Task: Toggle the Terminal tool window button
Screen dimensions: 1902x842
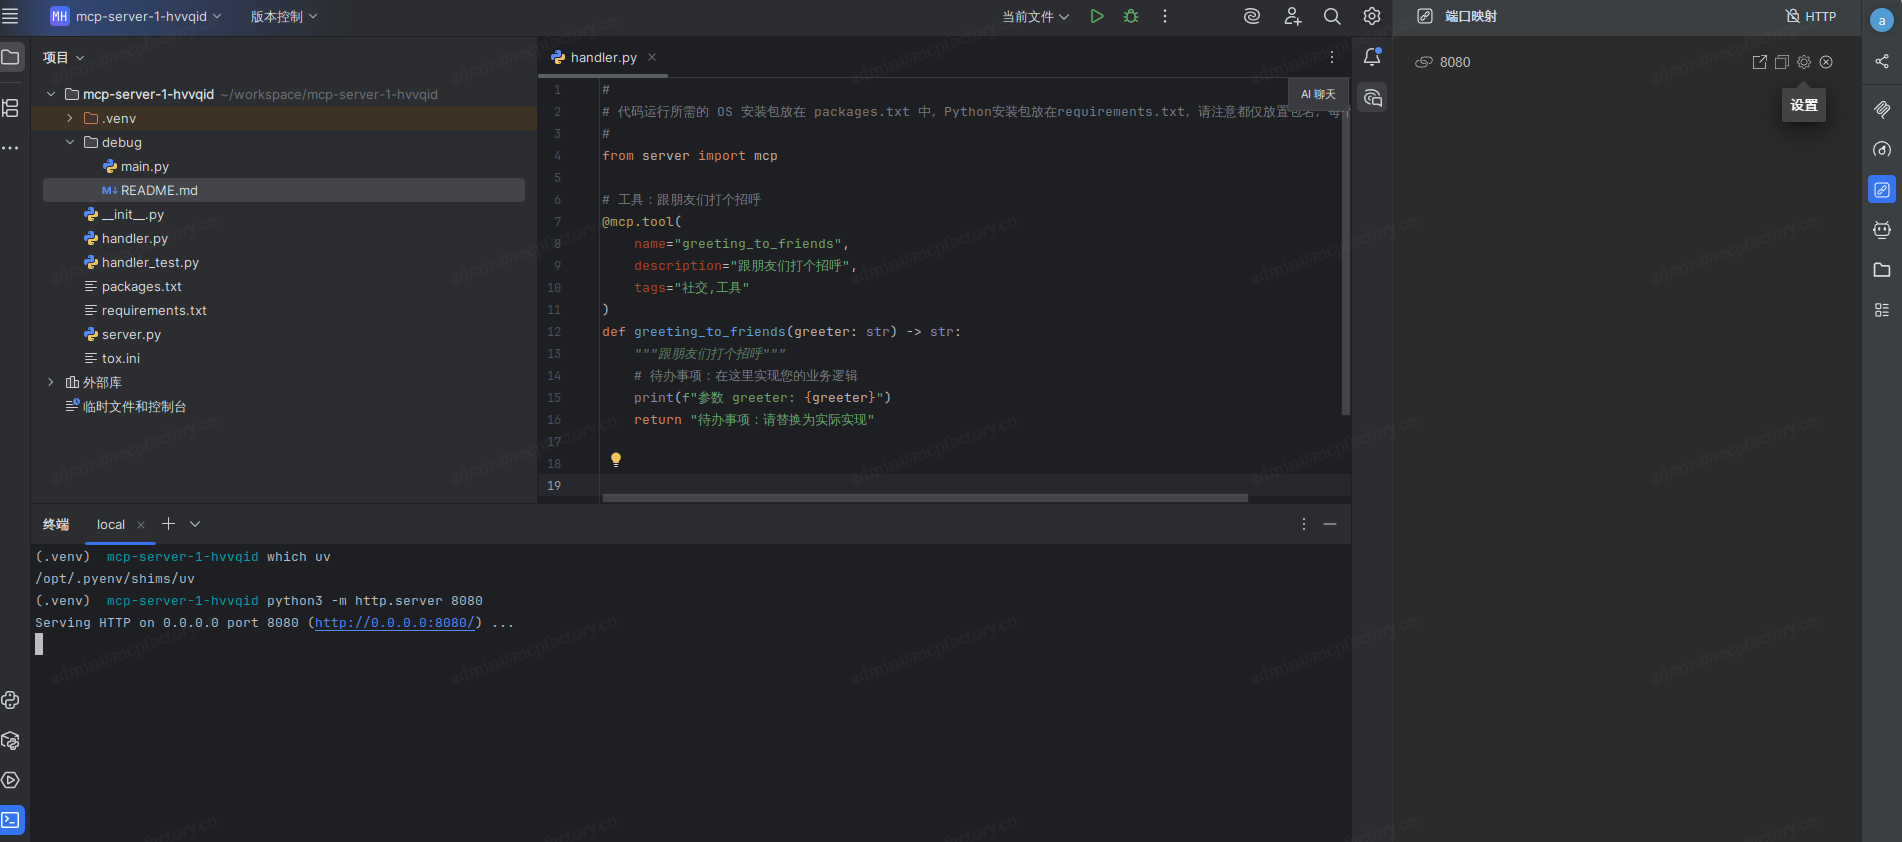Action: click(11, 820)
